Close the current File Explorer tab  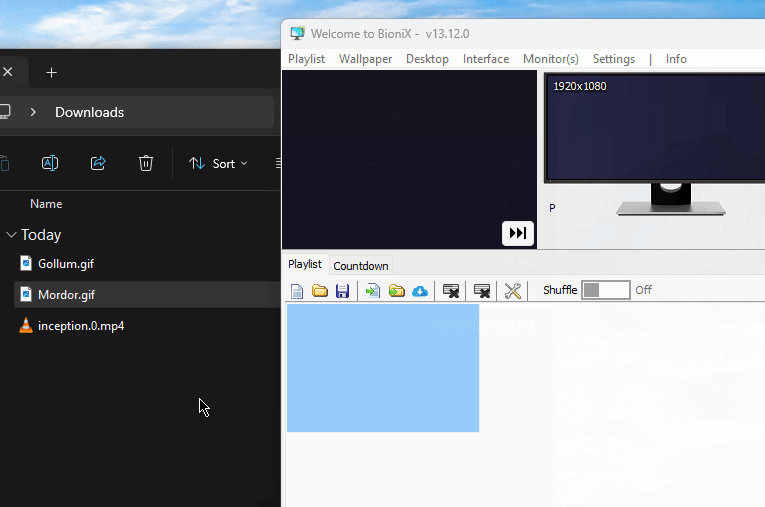(x=7, y=72)
